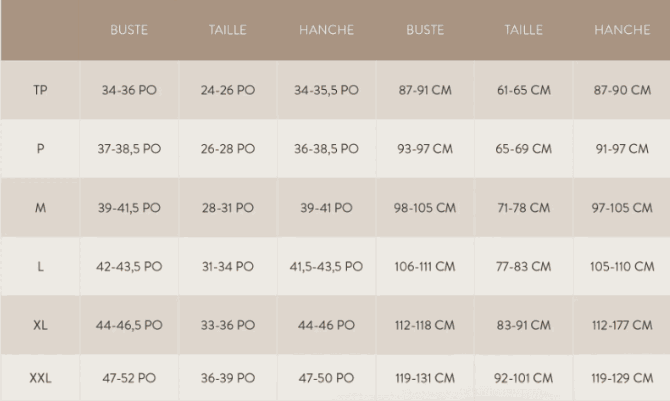Select the 61-65 CM waist cell
The width and height of the screenshot is (670, 401).
tap(524, 90)
